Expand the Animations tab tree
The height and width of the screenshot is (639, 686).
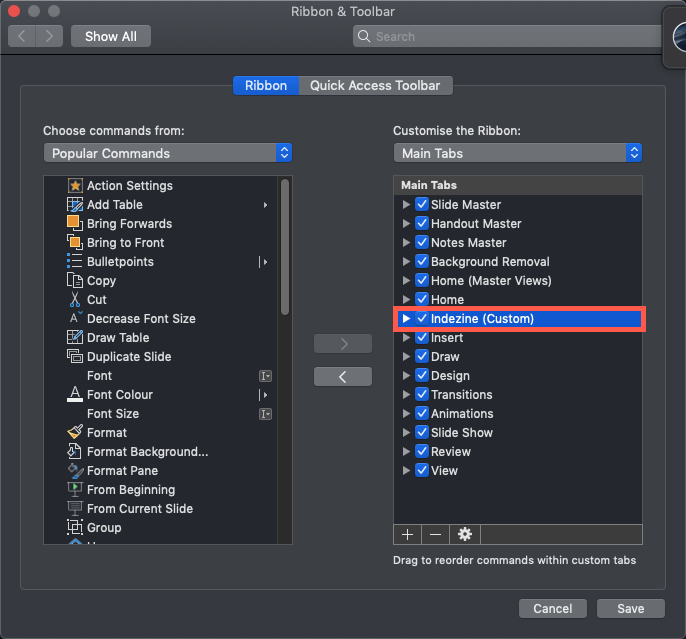[406, 413]
